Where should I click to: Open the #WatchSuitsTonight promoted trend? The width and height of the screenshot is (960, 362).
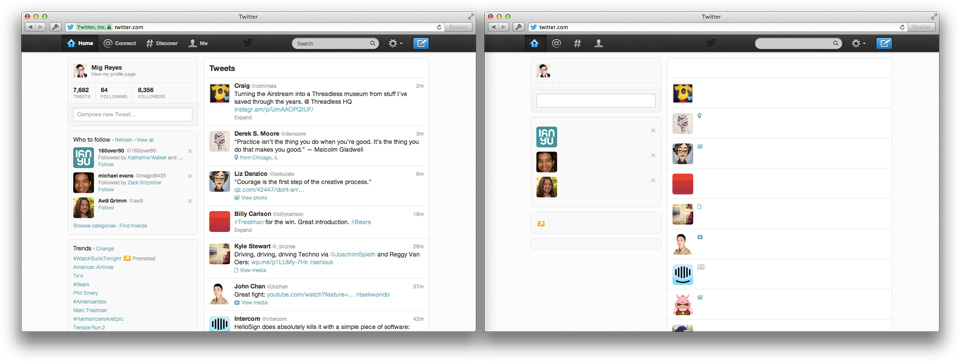(97, 258)
